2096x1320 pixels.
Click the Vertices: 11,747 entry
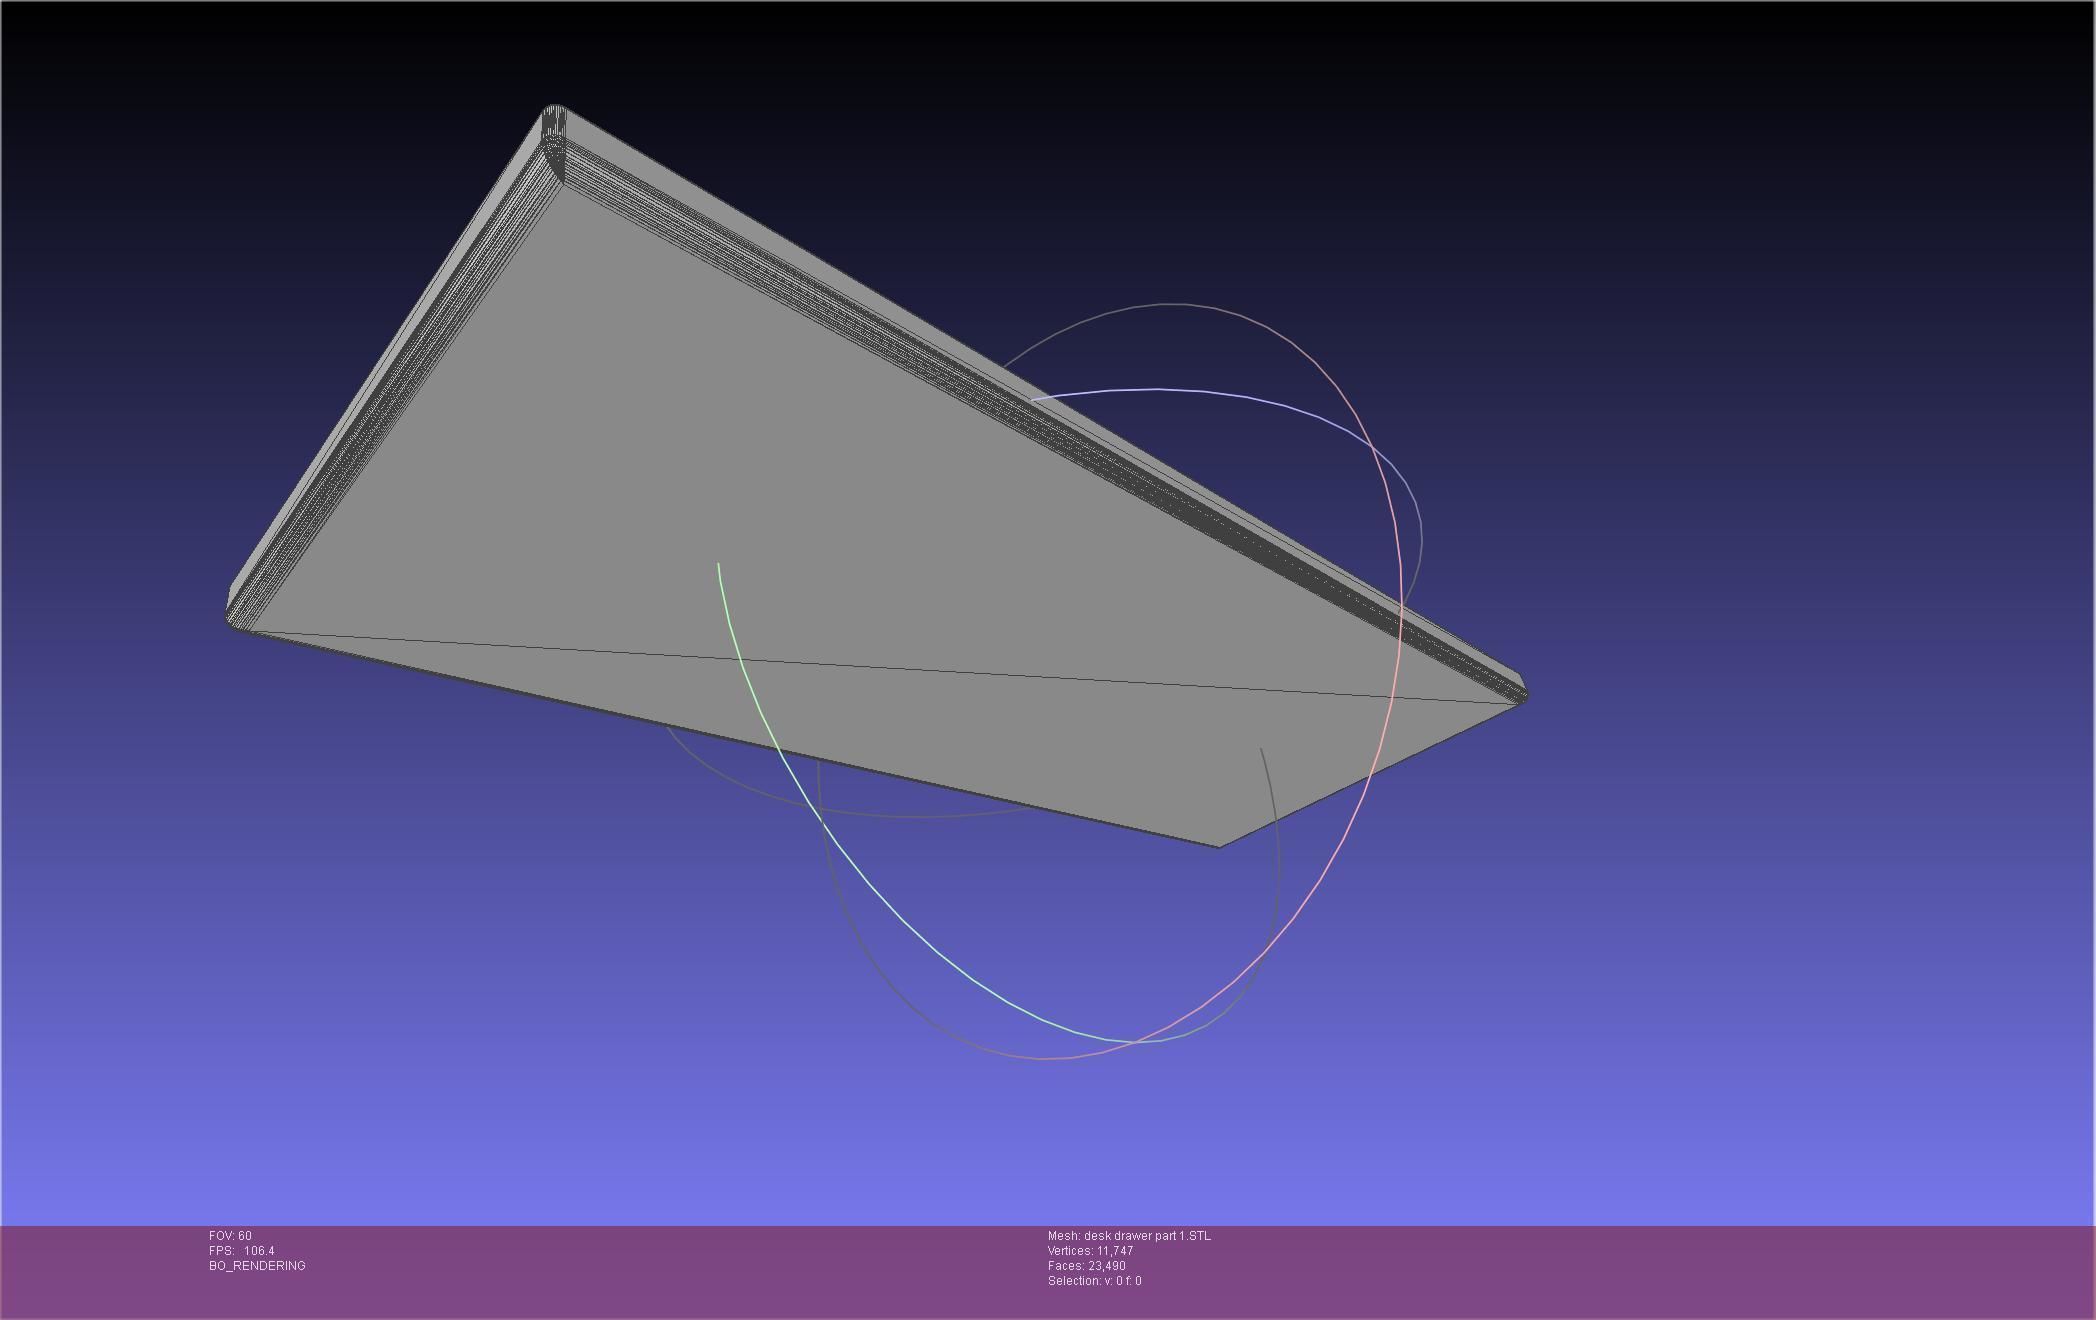pyautogui.click(x=1090, y=1251)
